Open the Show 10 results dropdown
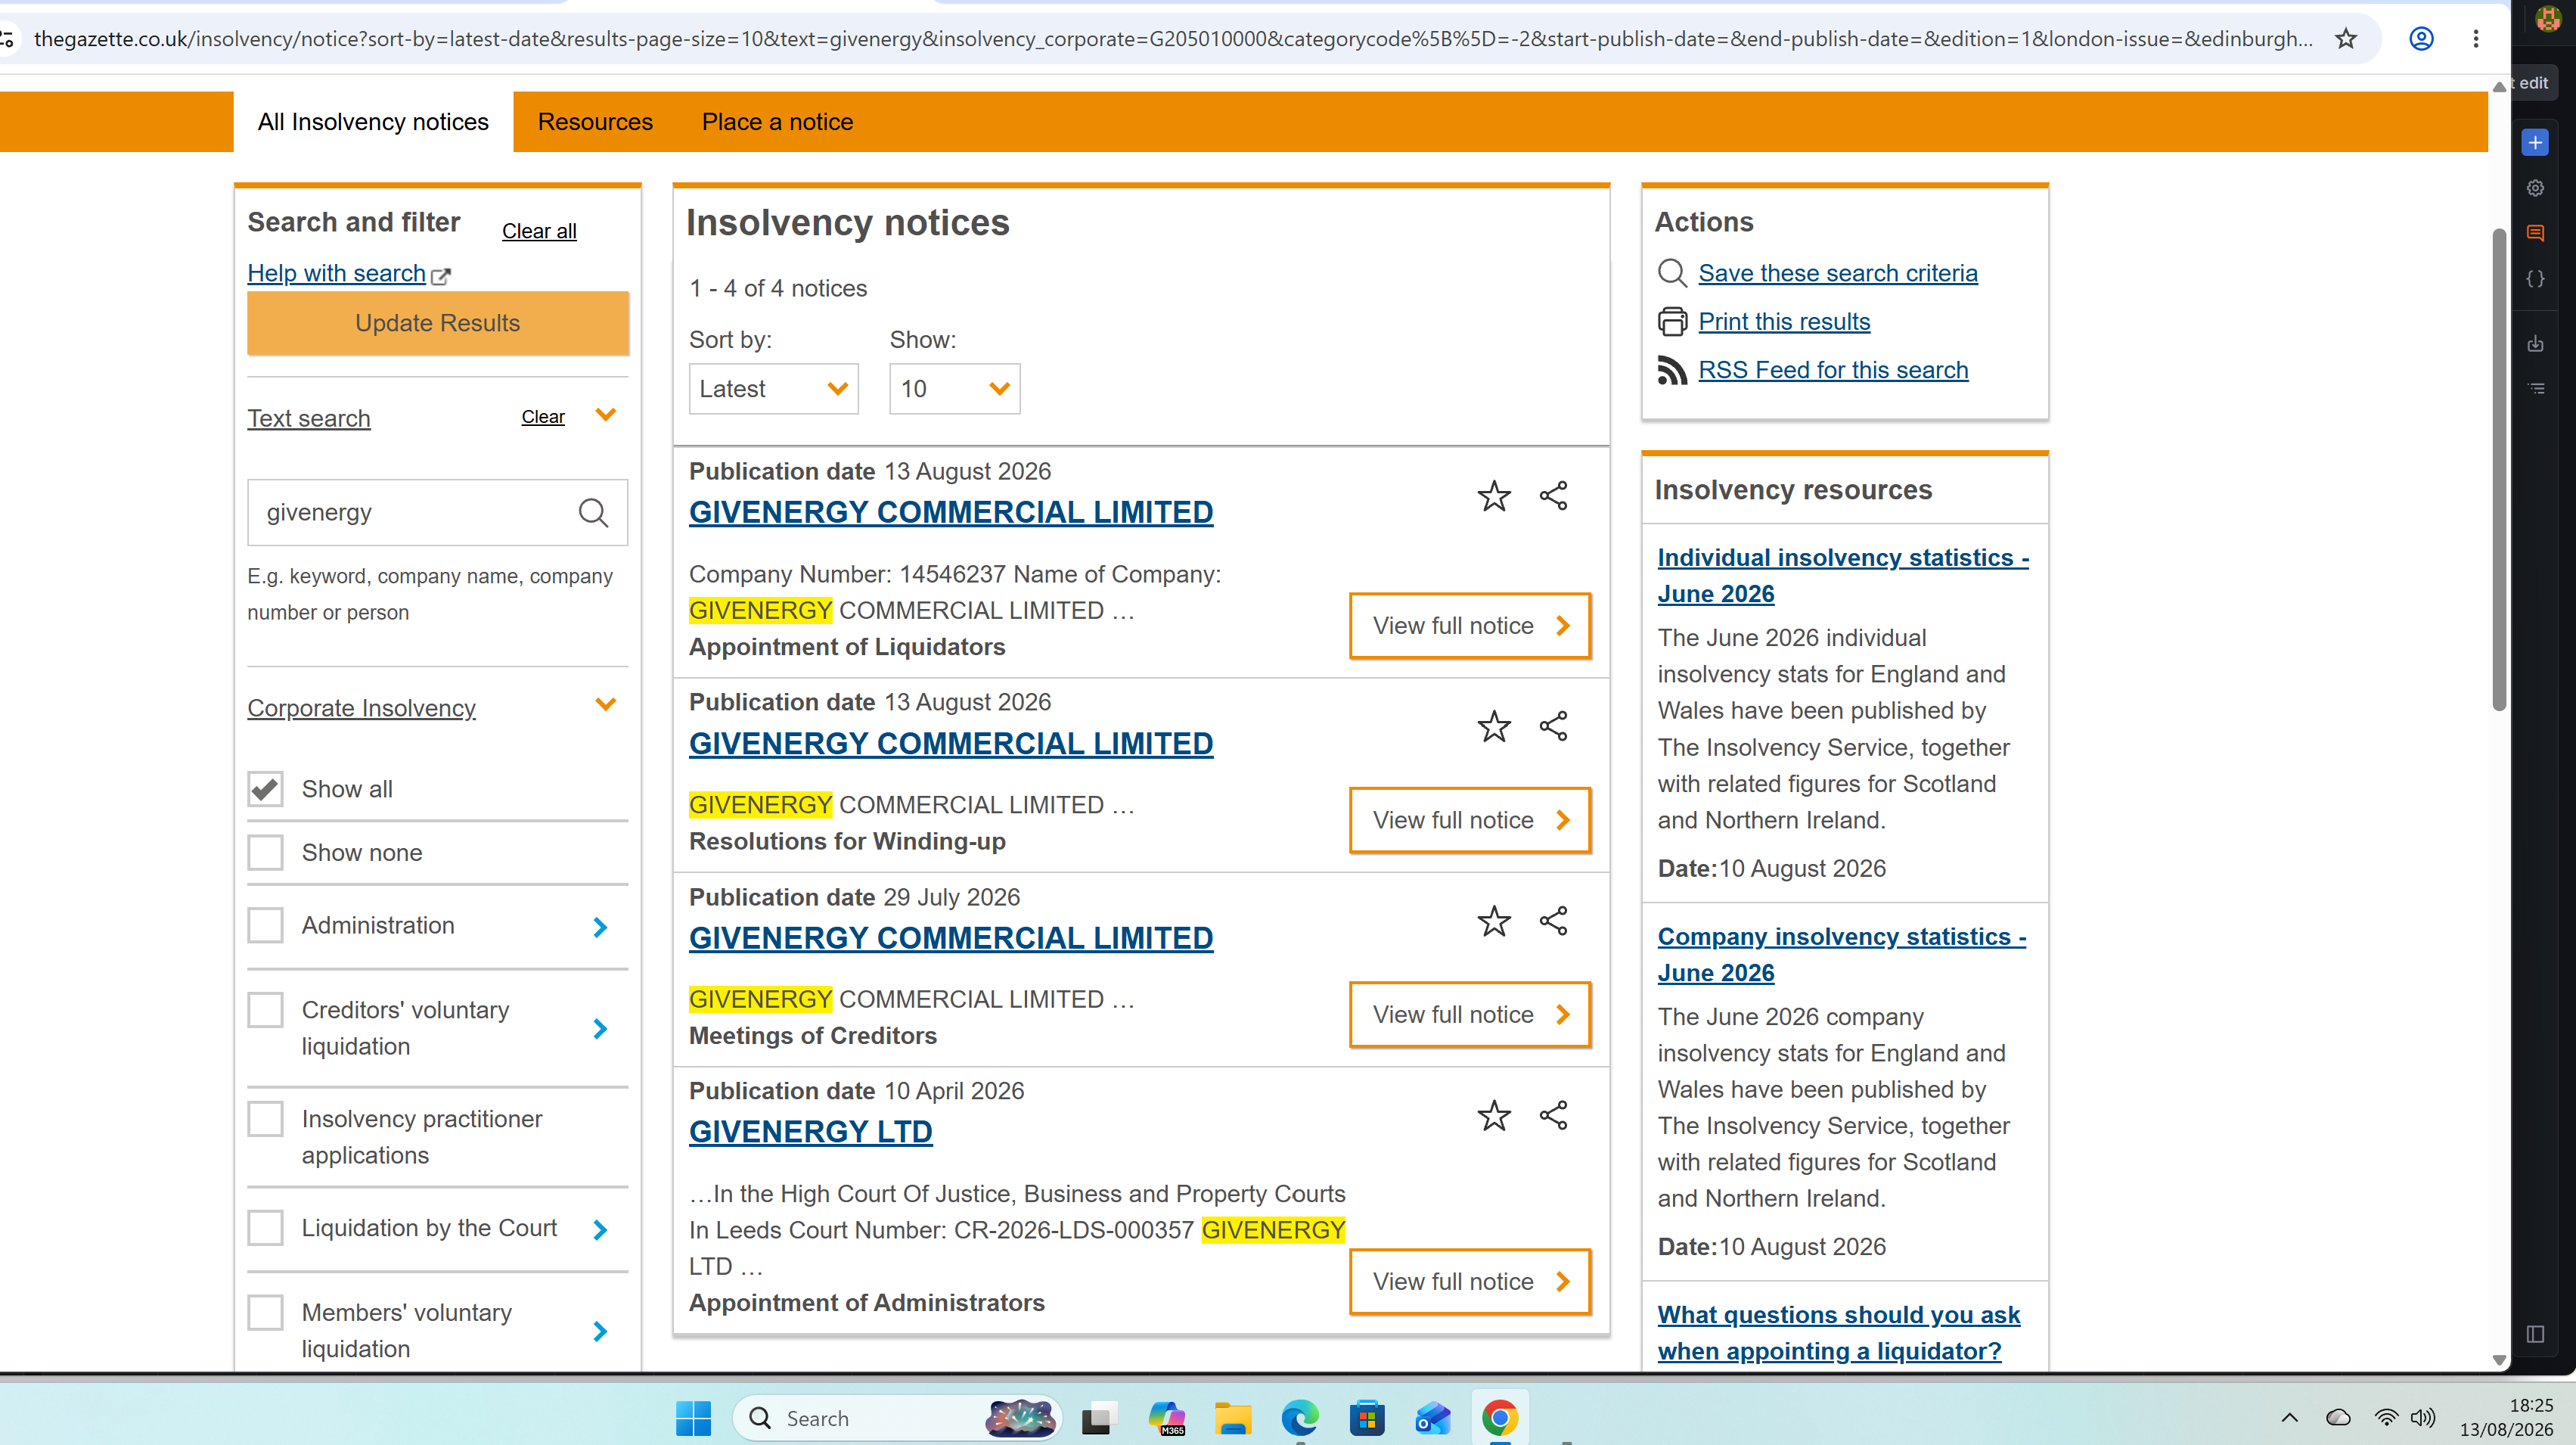The width and height of the screenshot is (2576, 1445). click(954, 389)
